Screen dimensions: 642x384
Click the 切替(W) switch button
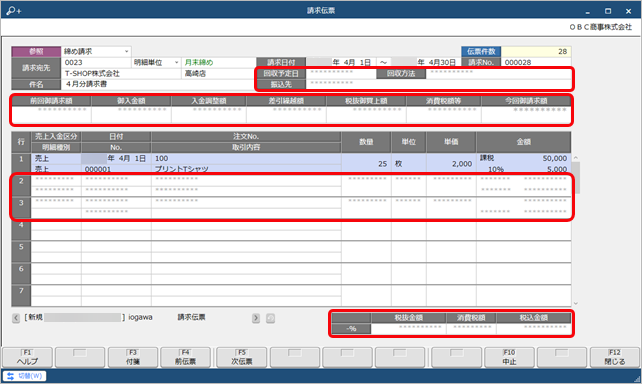pos(25,376)
